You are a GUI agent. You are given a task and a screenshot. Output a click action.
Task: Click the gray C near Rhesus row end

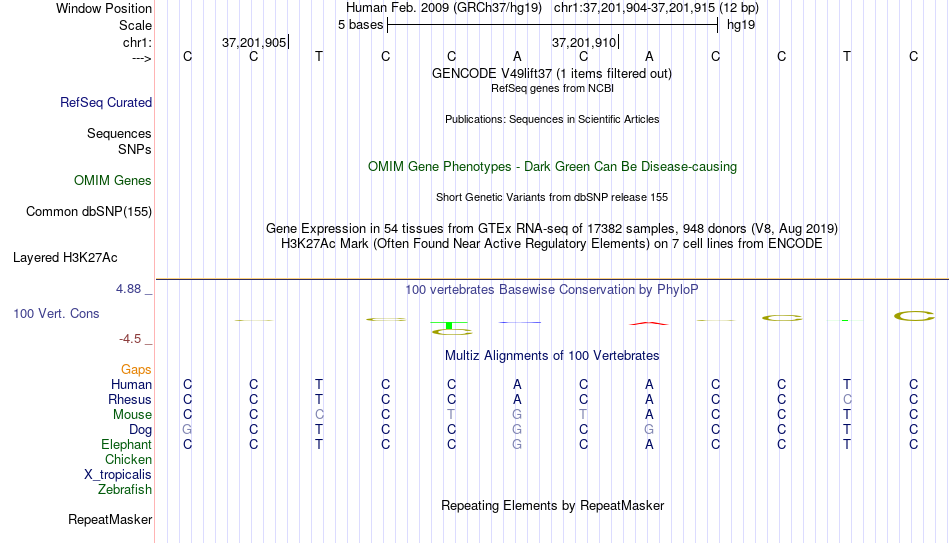point(847,400)
